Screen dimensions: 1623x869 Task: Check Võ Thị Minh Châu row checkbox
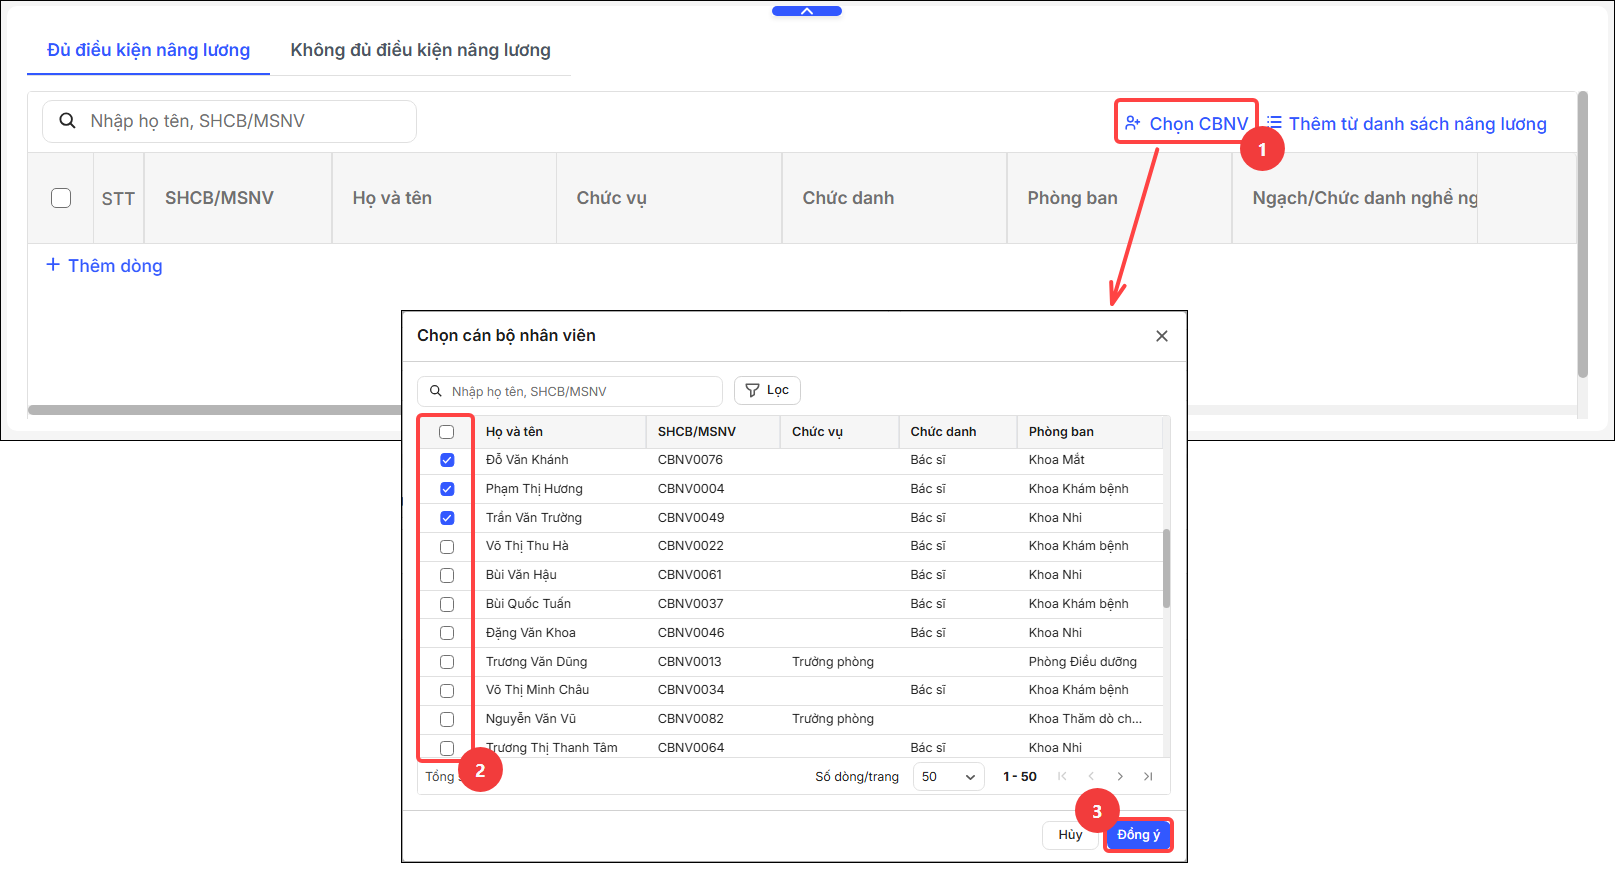click(447, 691)
